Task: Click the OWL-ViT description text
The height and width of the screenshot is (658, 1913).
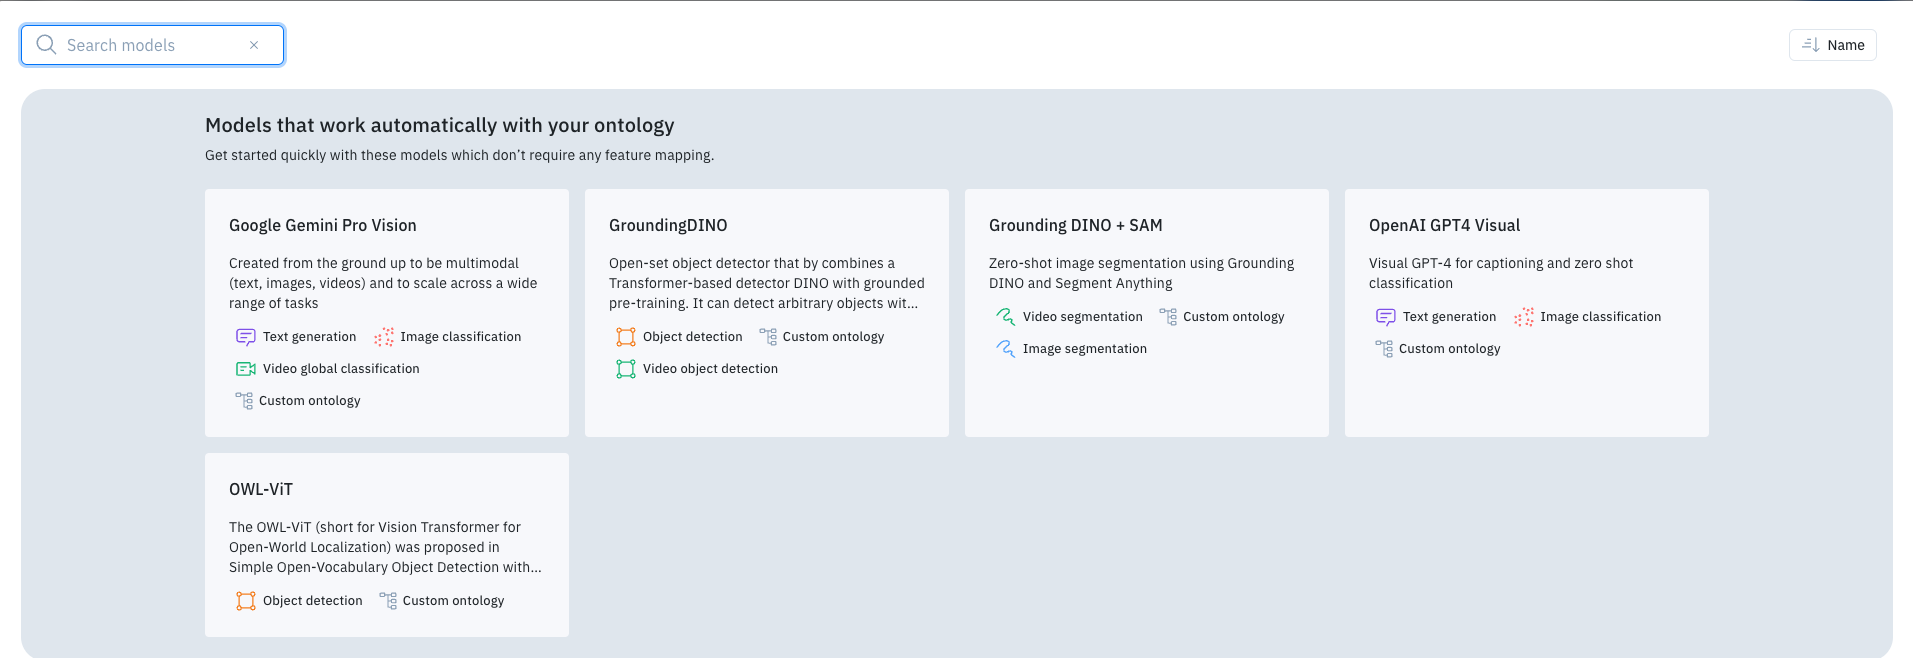Action: pyautogui.click(x=385, y=547)
